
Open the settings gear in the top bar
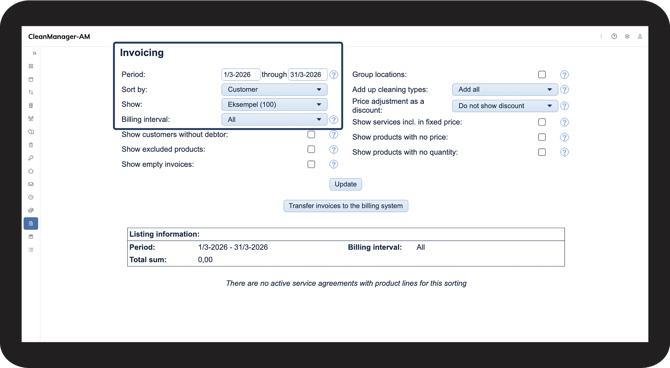click(x=627, y=36)
